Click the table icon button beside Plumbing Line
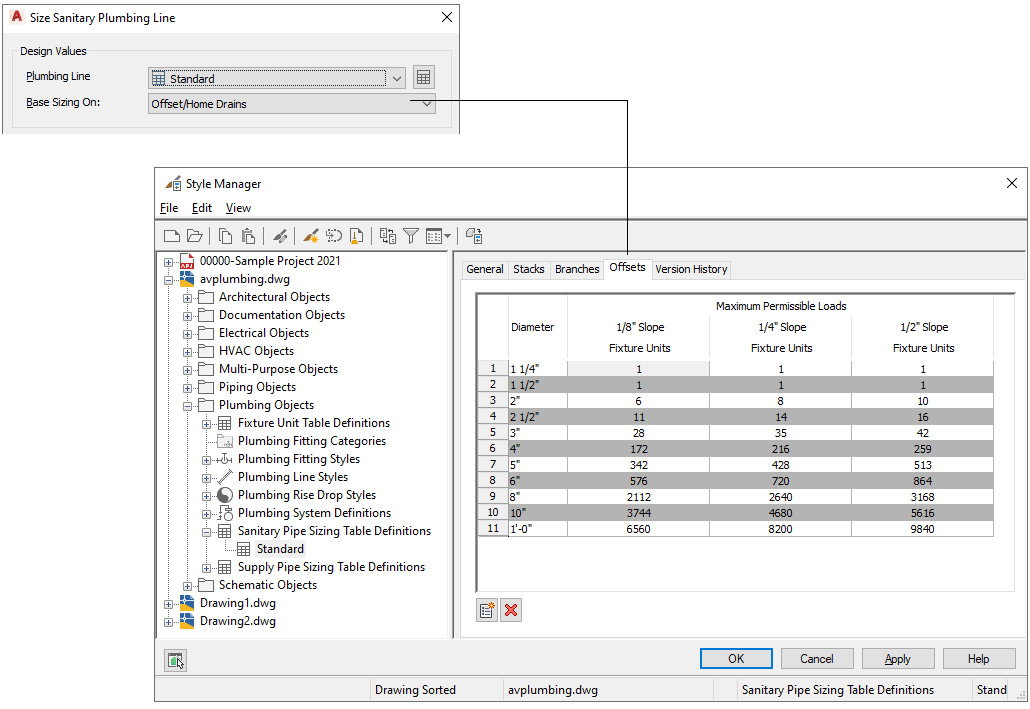Screen dimensions: 1030x709 pyautogui.click(x=424, y=78)
